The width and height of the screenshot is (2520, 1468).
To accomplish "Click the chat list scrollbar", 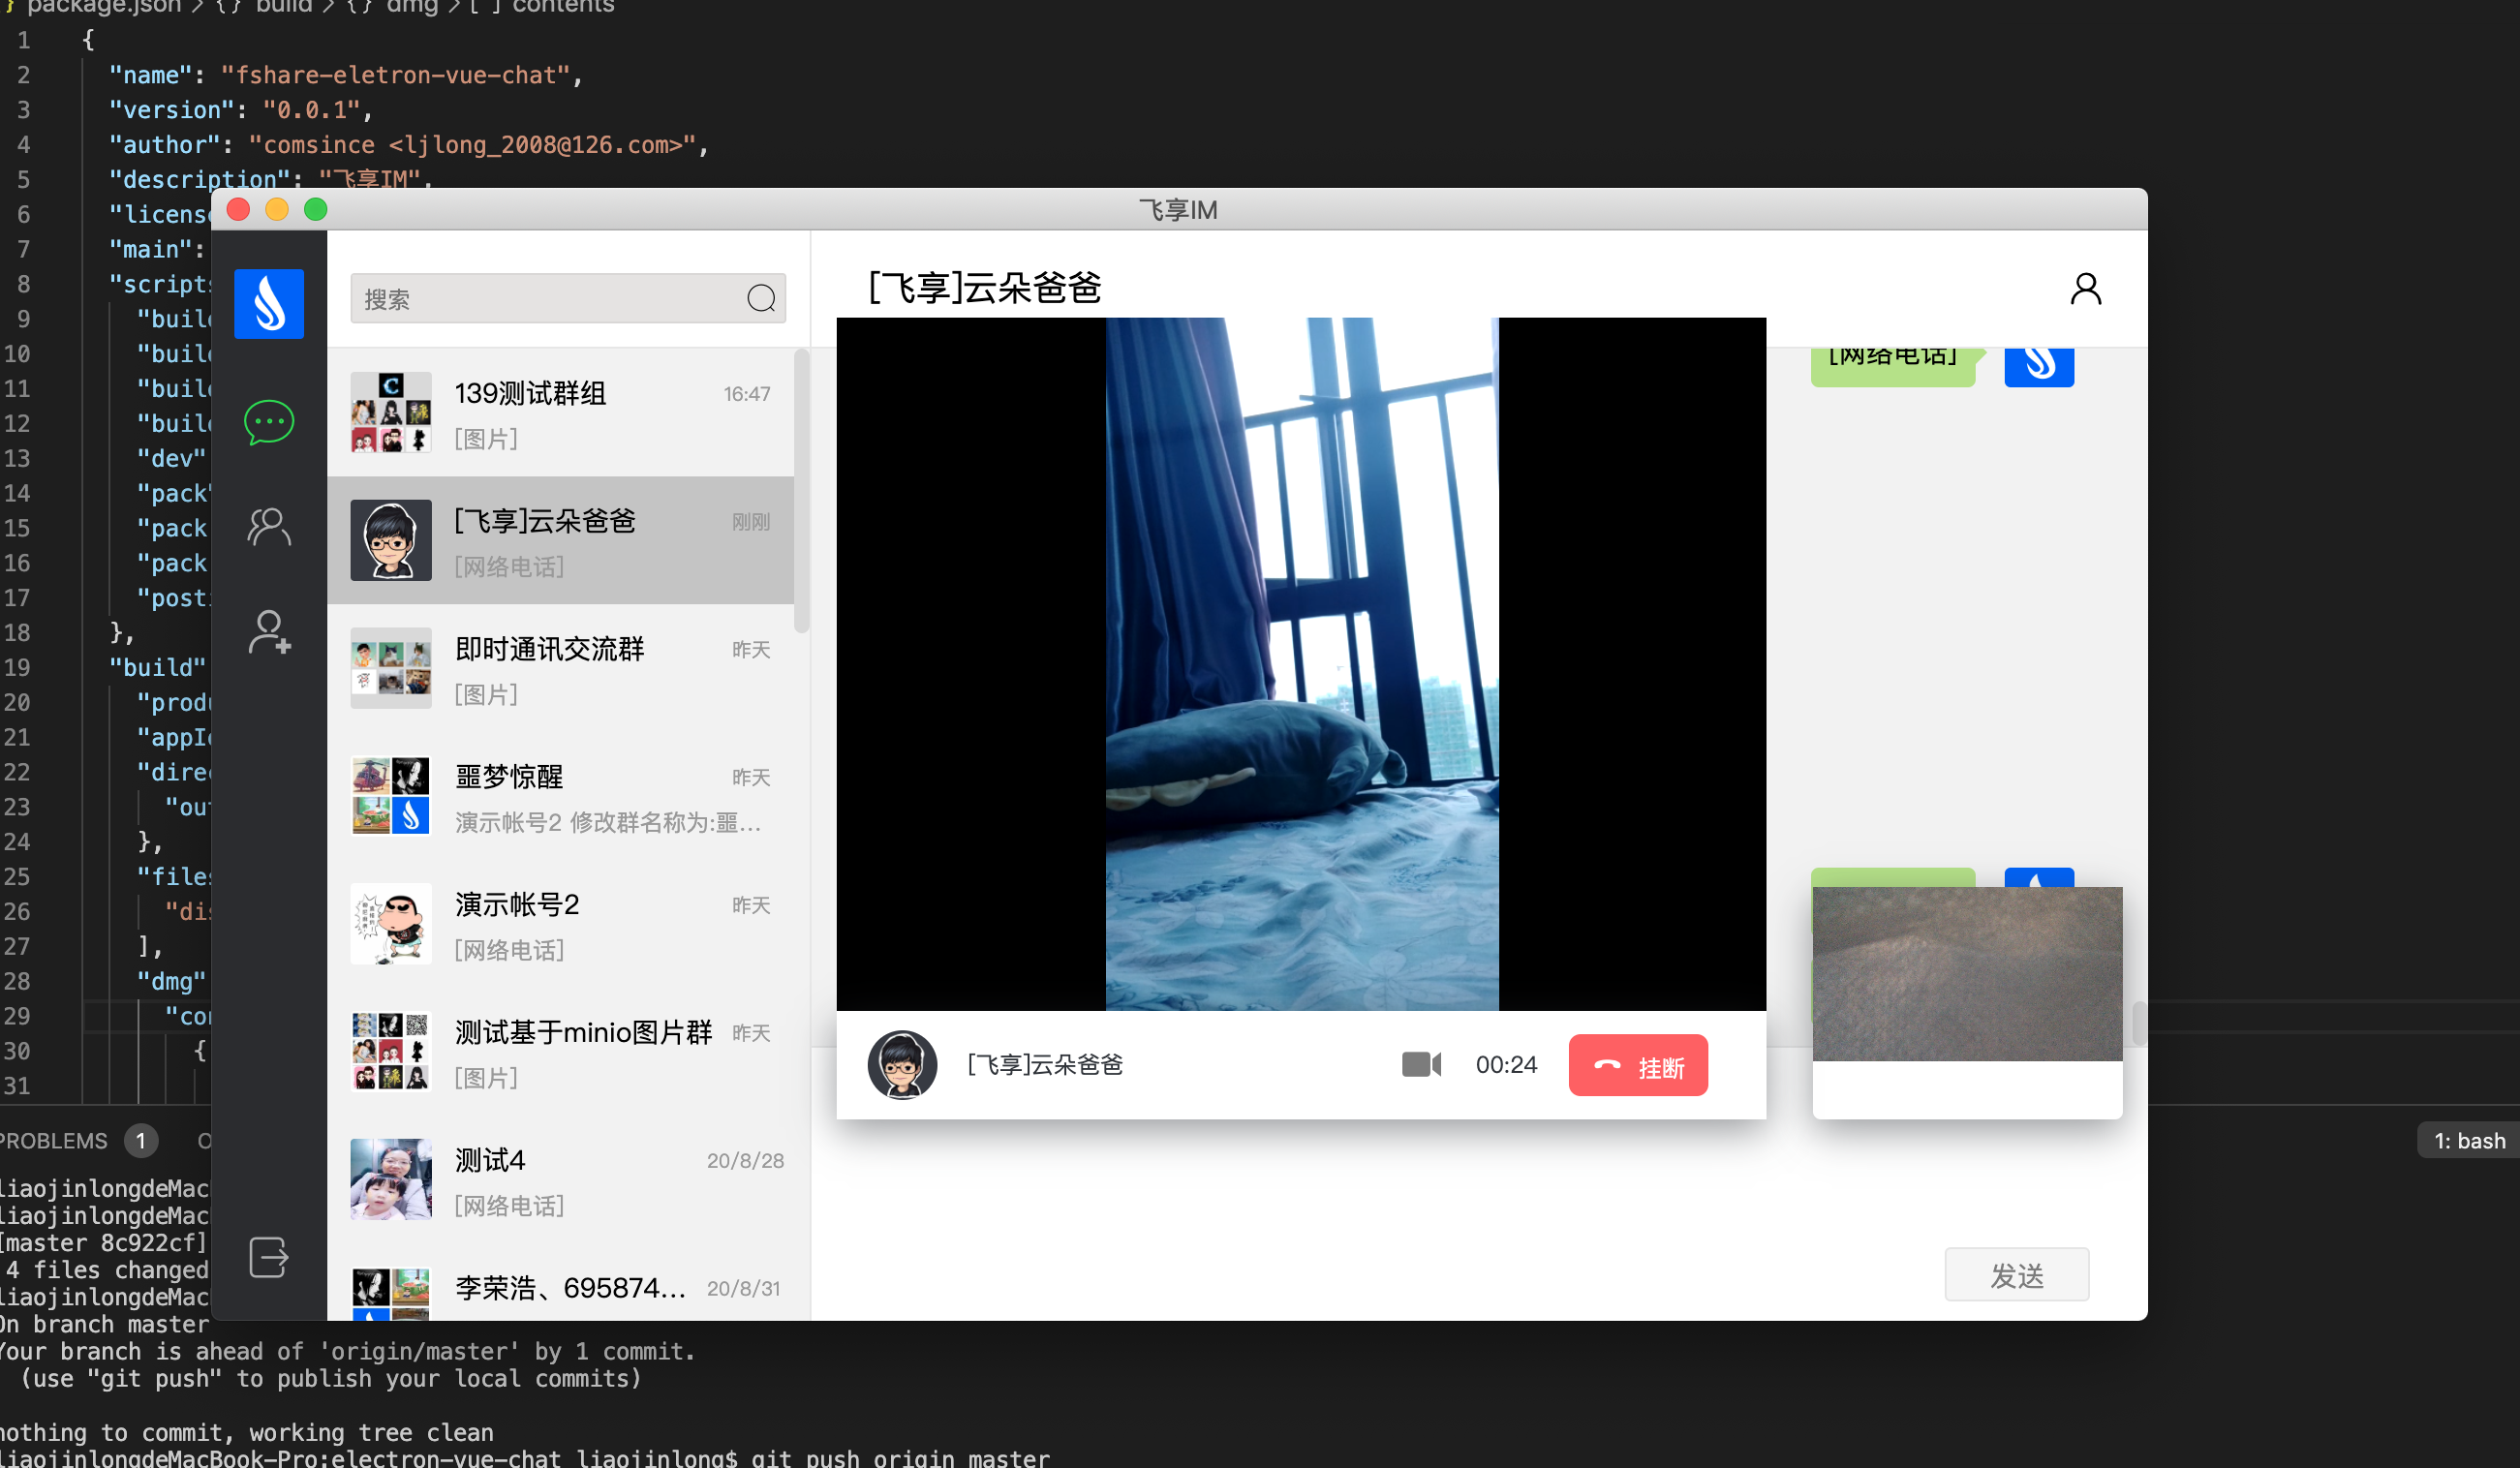I will pyautogui.click(x=801, y=491).
